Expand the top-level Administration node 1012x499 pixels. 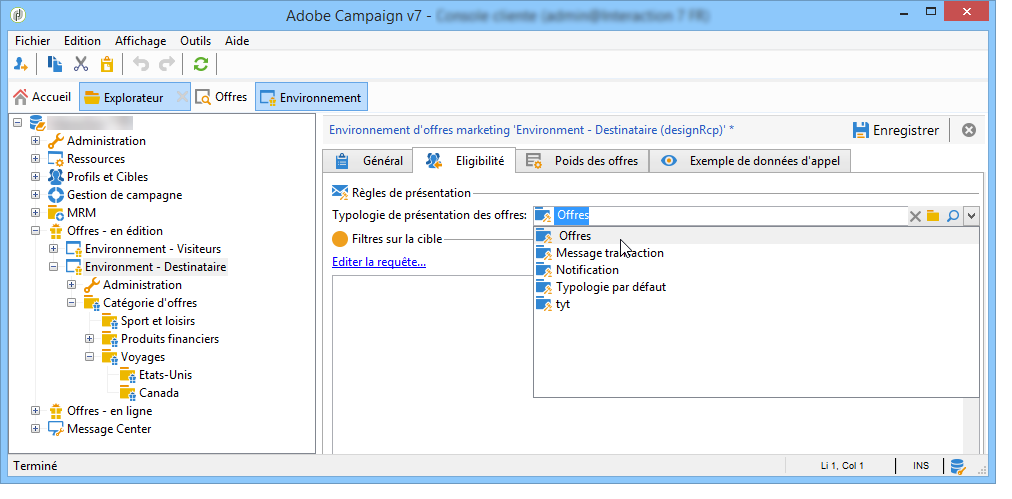35,141
